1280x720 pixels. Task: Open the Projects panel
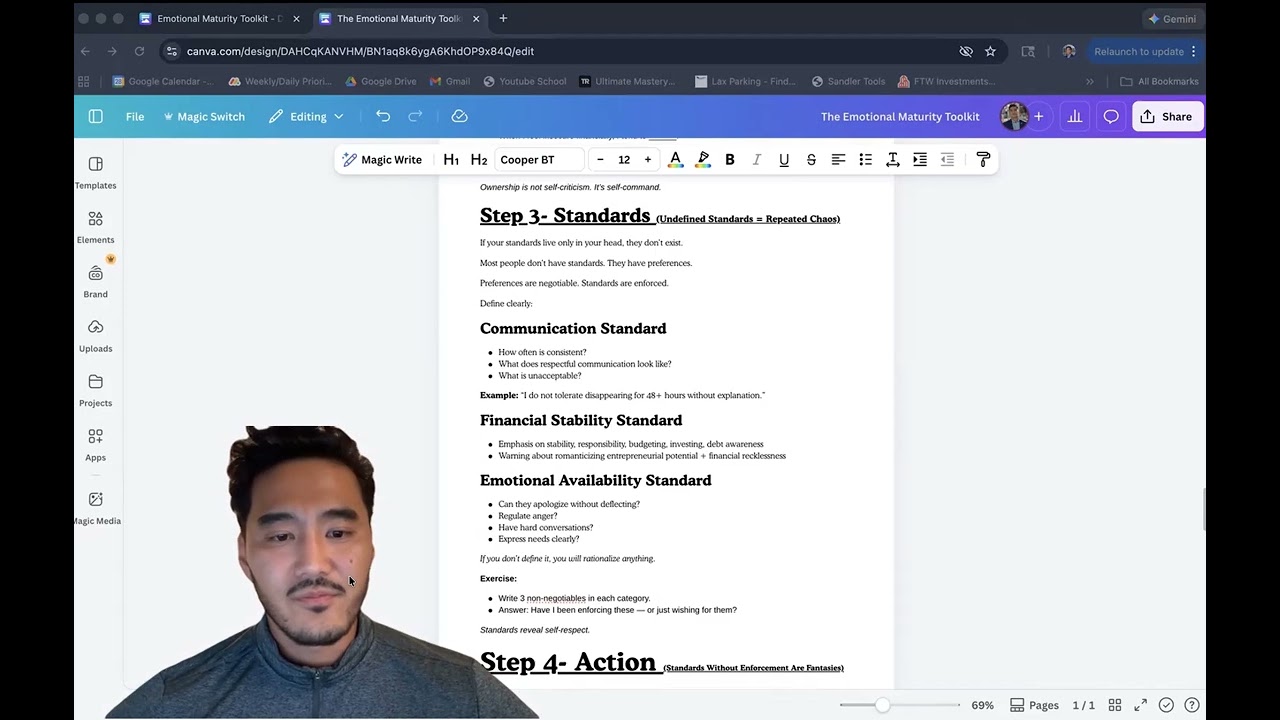click(95, 391)
